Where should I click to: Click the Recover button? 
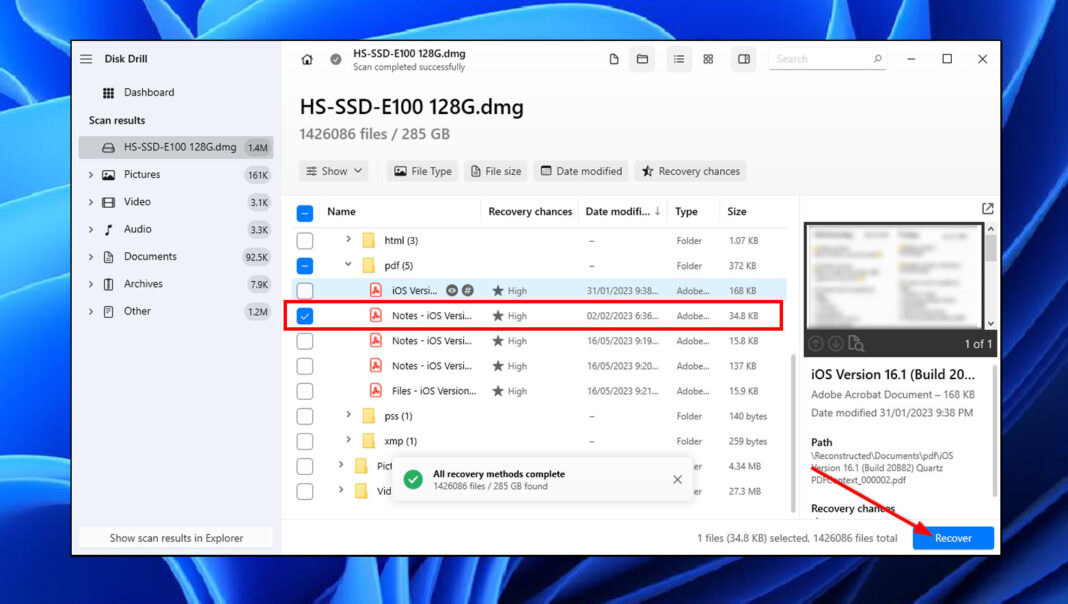[952, 538]
